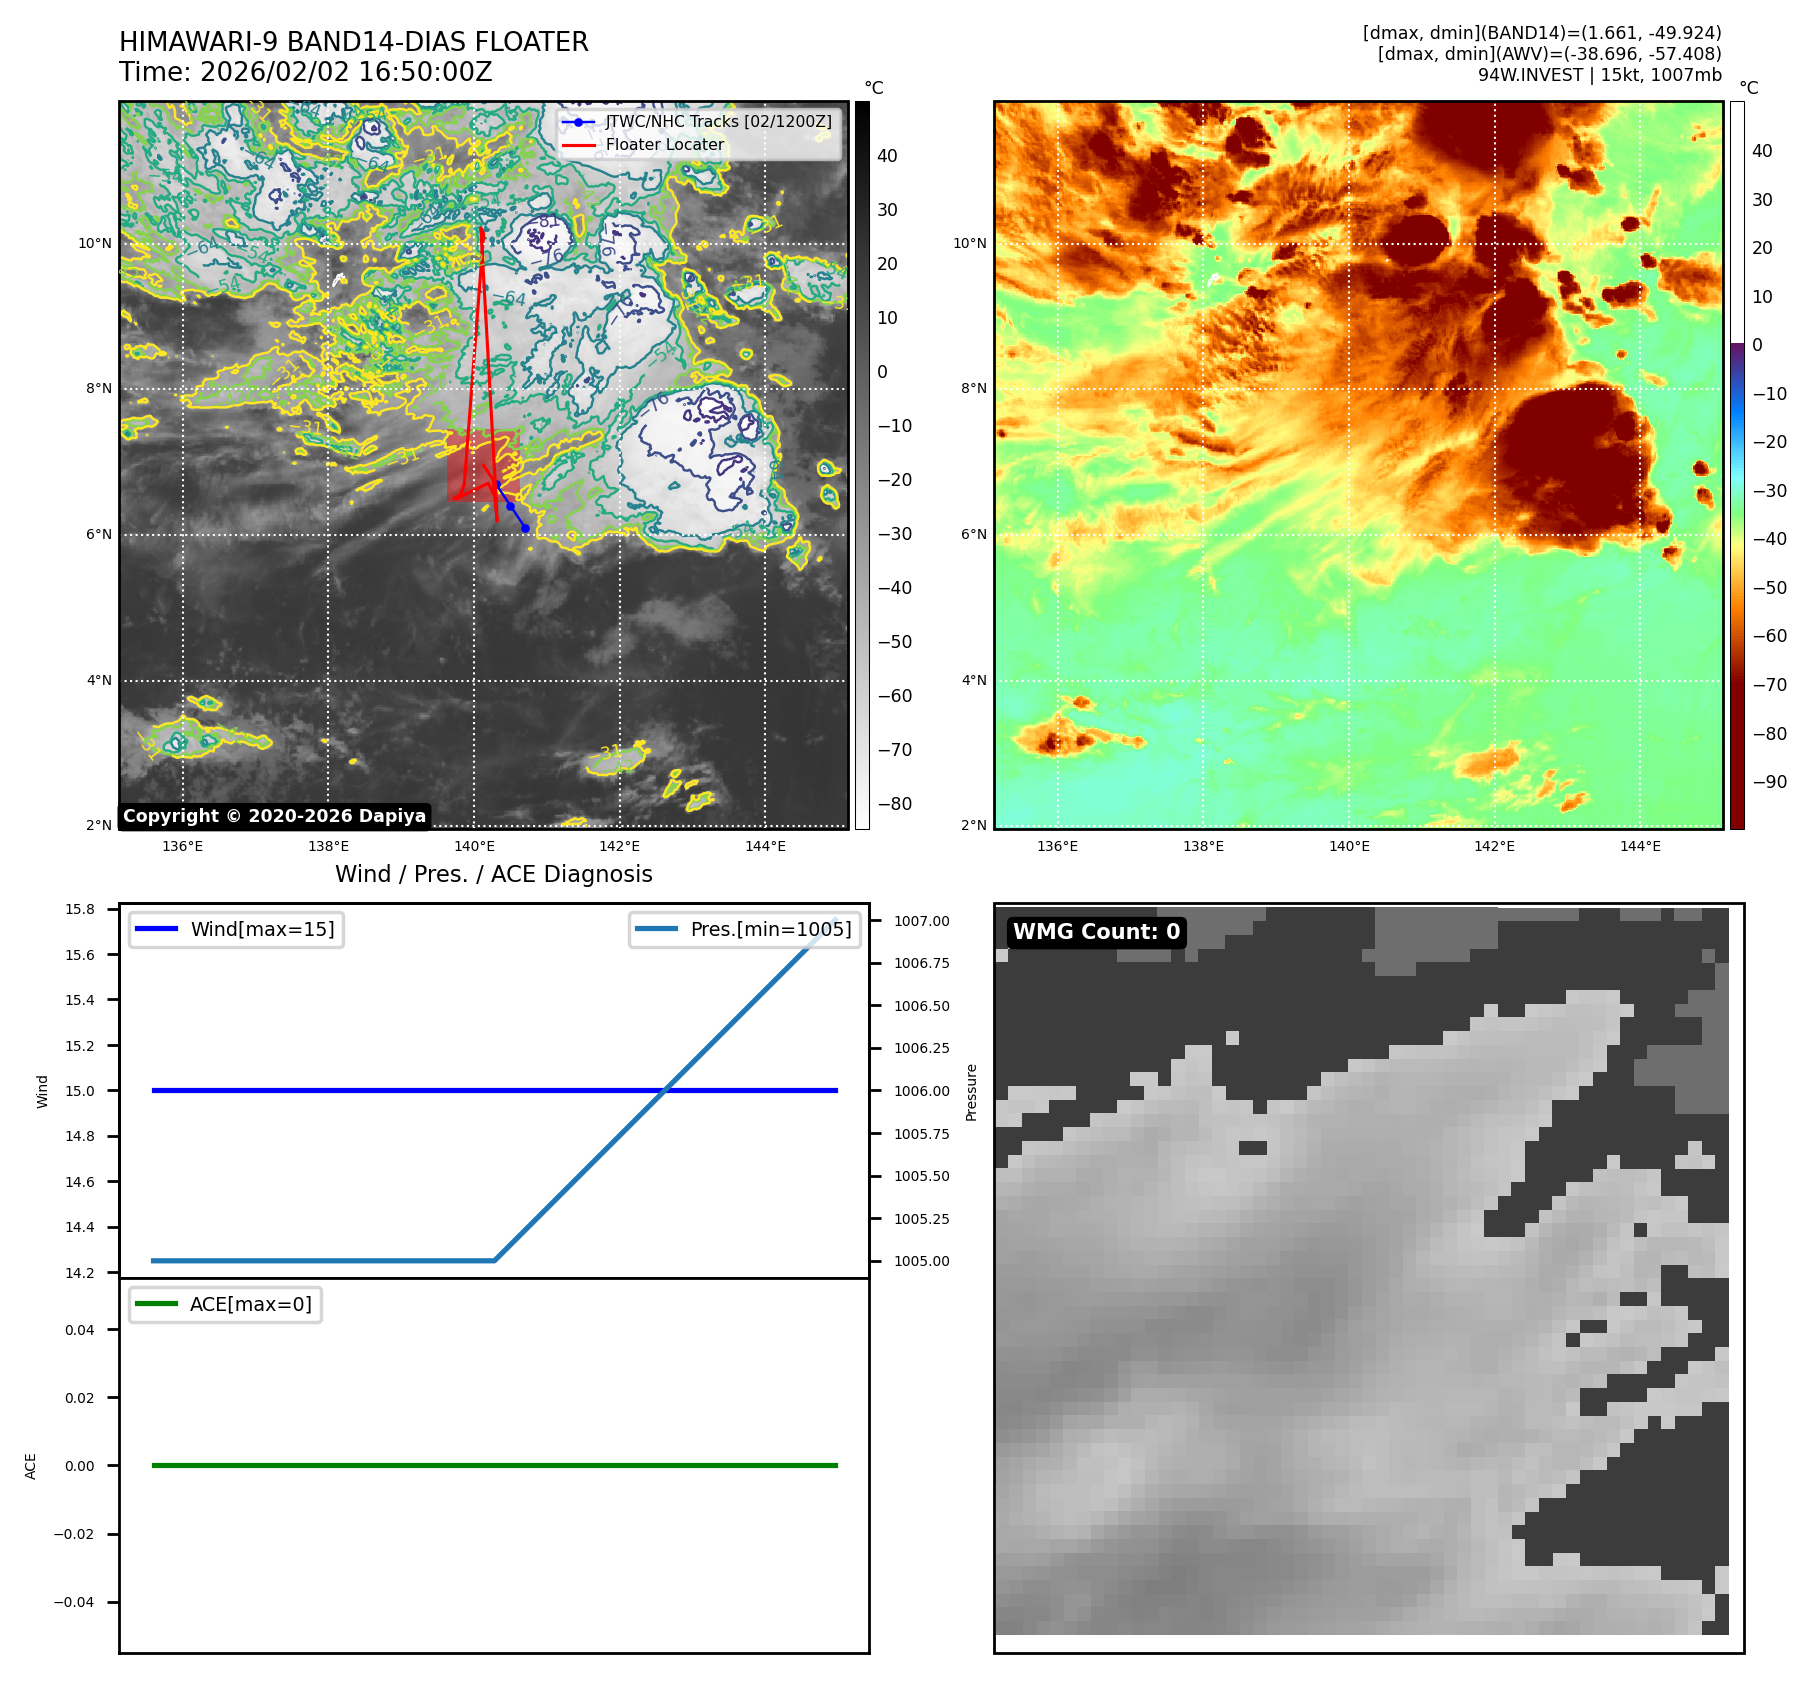Click the blue JTWC/NHC Tracks legend marker
The image size is (1813, 1690).
pyautogui.click(x=578, y=122)
